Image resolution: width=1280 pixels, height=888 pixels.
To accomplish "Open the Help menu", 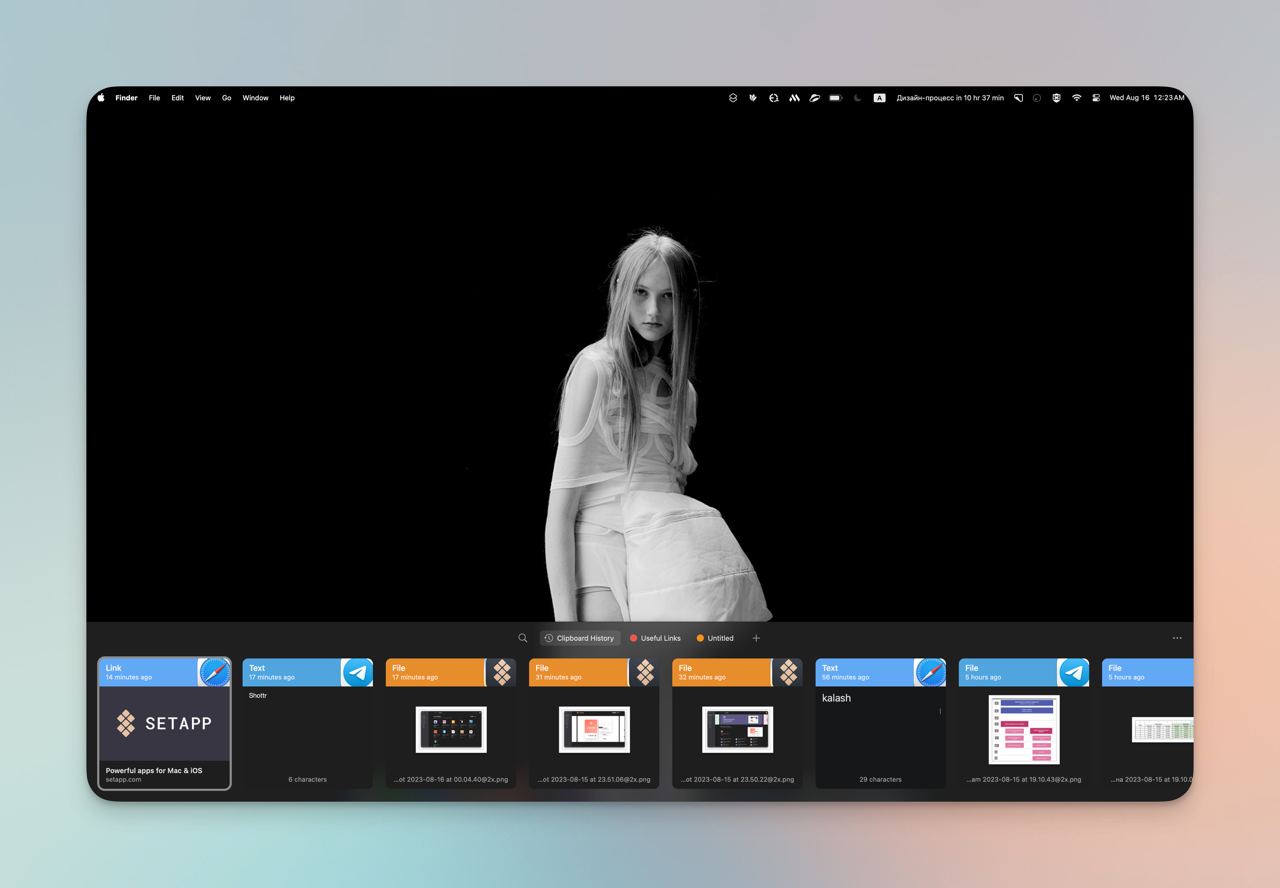I will pos(287,98).
